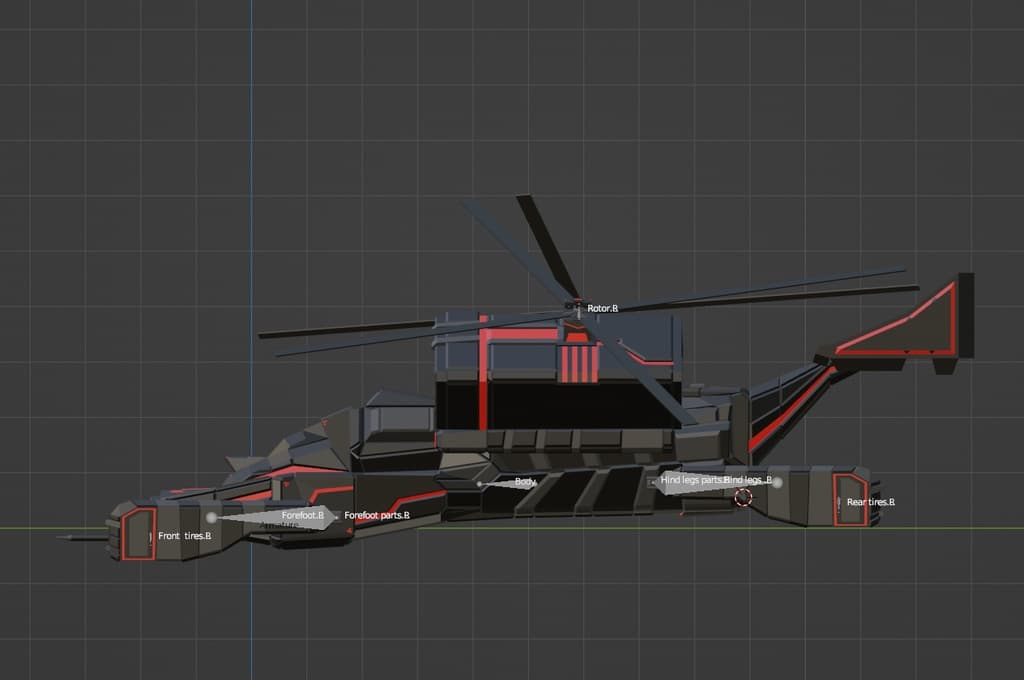Screen dimensions: 1024x680
Task: Select the Rear tires.B bone label
Action: click(x=870, y=502)
